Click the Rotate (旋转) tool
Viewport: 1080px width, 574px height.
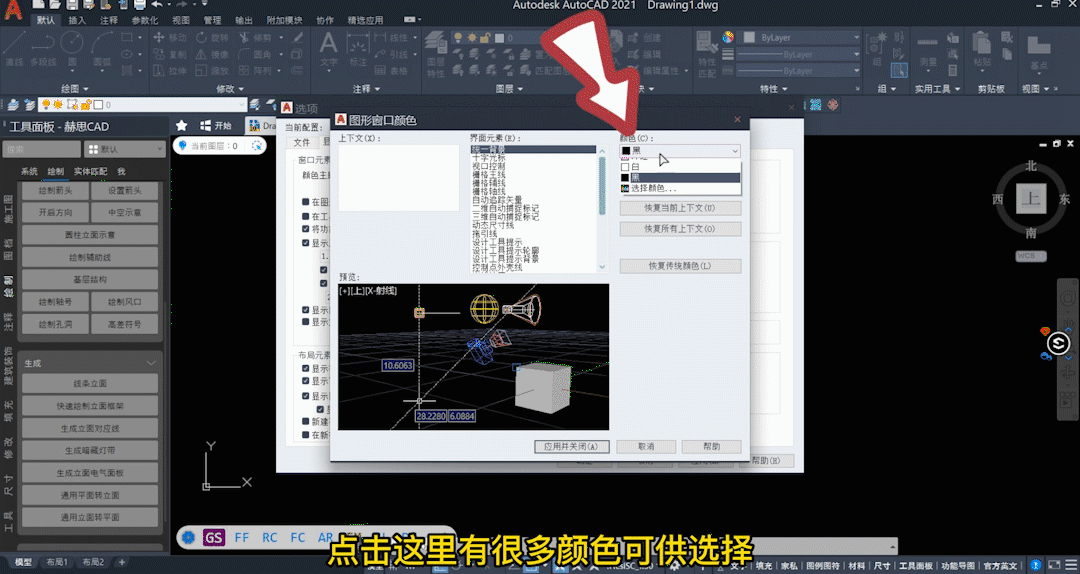point(212,37)
